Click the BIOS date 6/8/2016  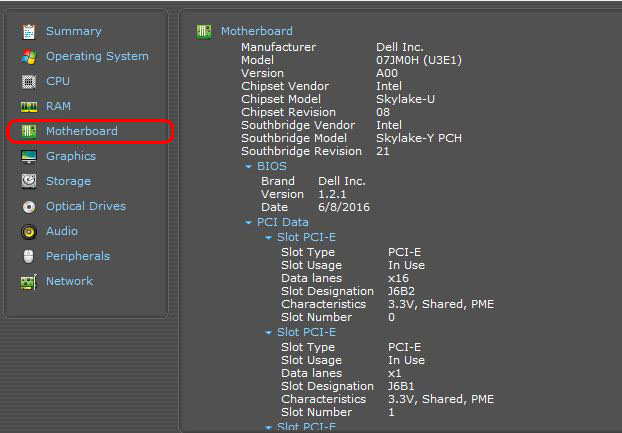[344, 207]
